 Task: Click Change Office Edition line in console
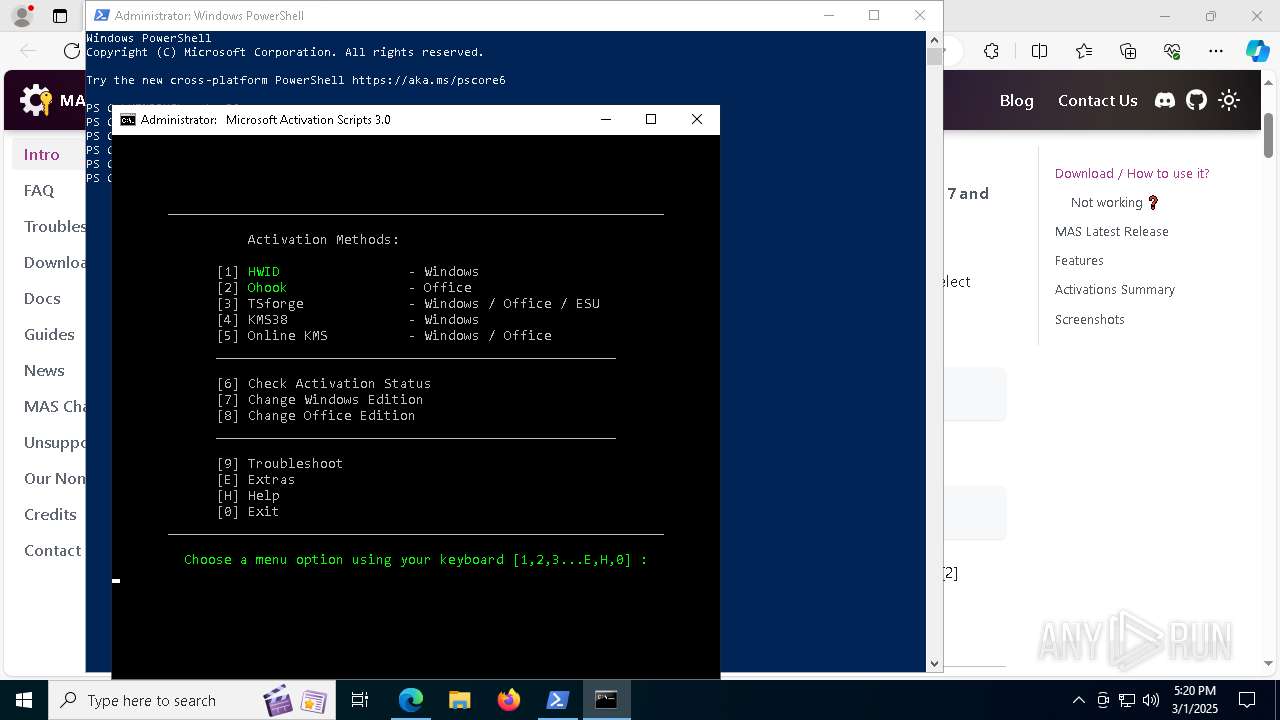click(316, 415)
